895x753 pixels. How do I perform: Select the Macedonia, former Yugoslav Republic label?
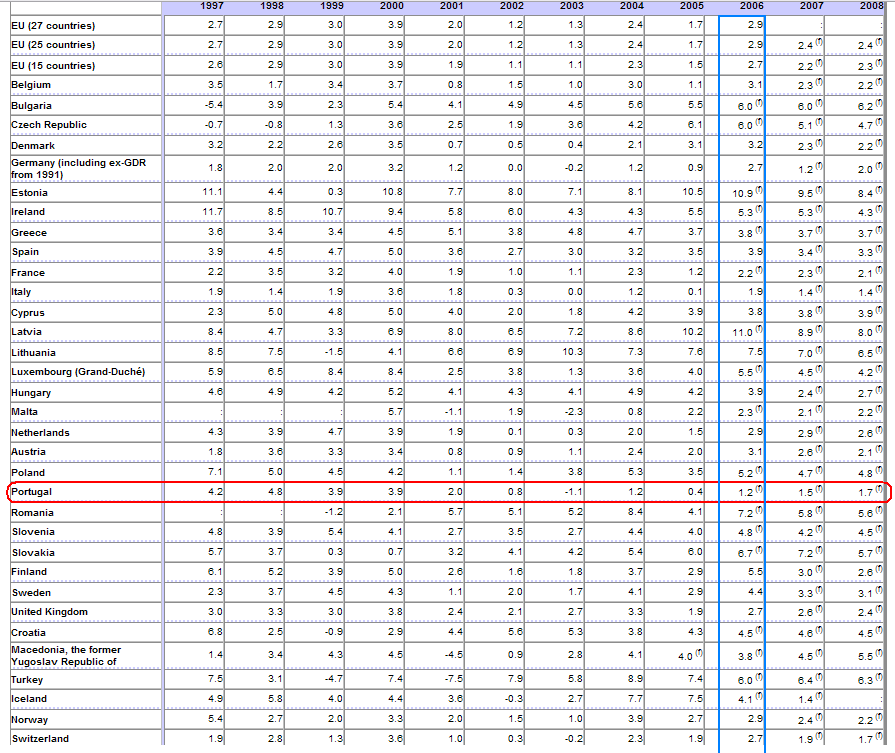(x=66, y=655)
